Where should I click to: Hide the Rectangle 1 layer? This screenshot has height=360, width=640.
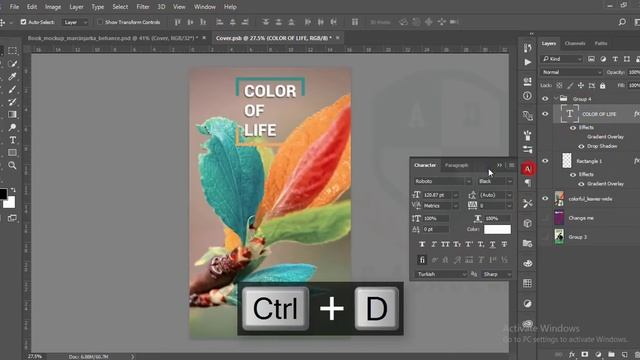click(x=545, y=161)
